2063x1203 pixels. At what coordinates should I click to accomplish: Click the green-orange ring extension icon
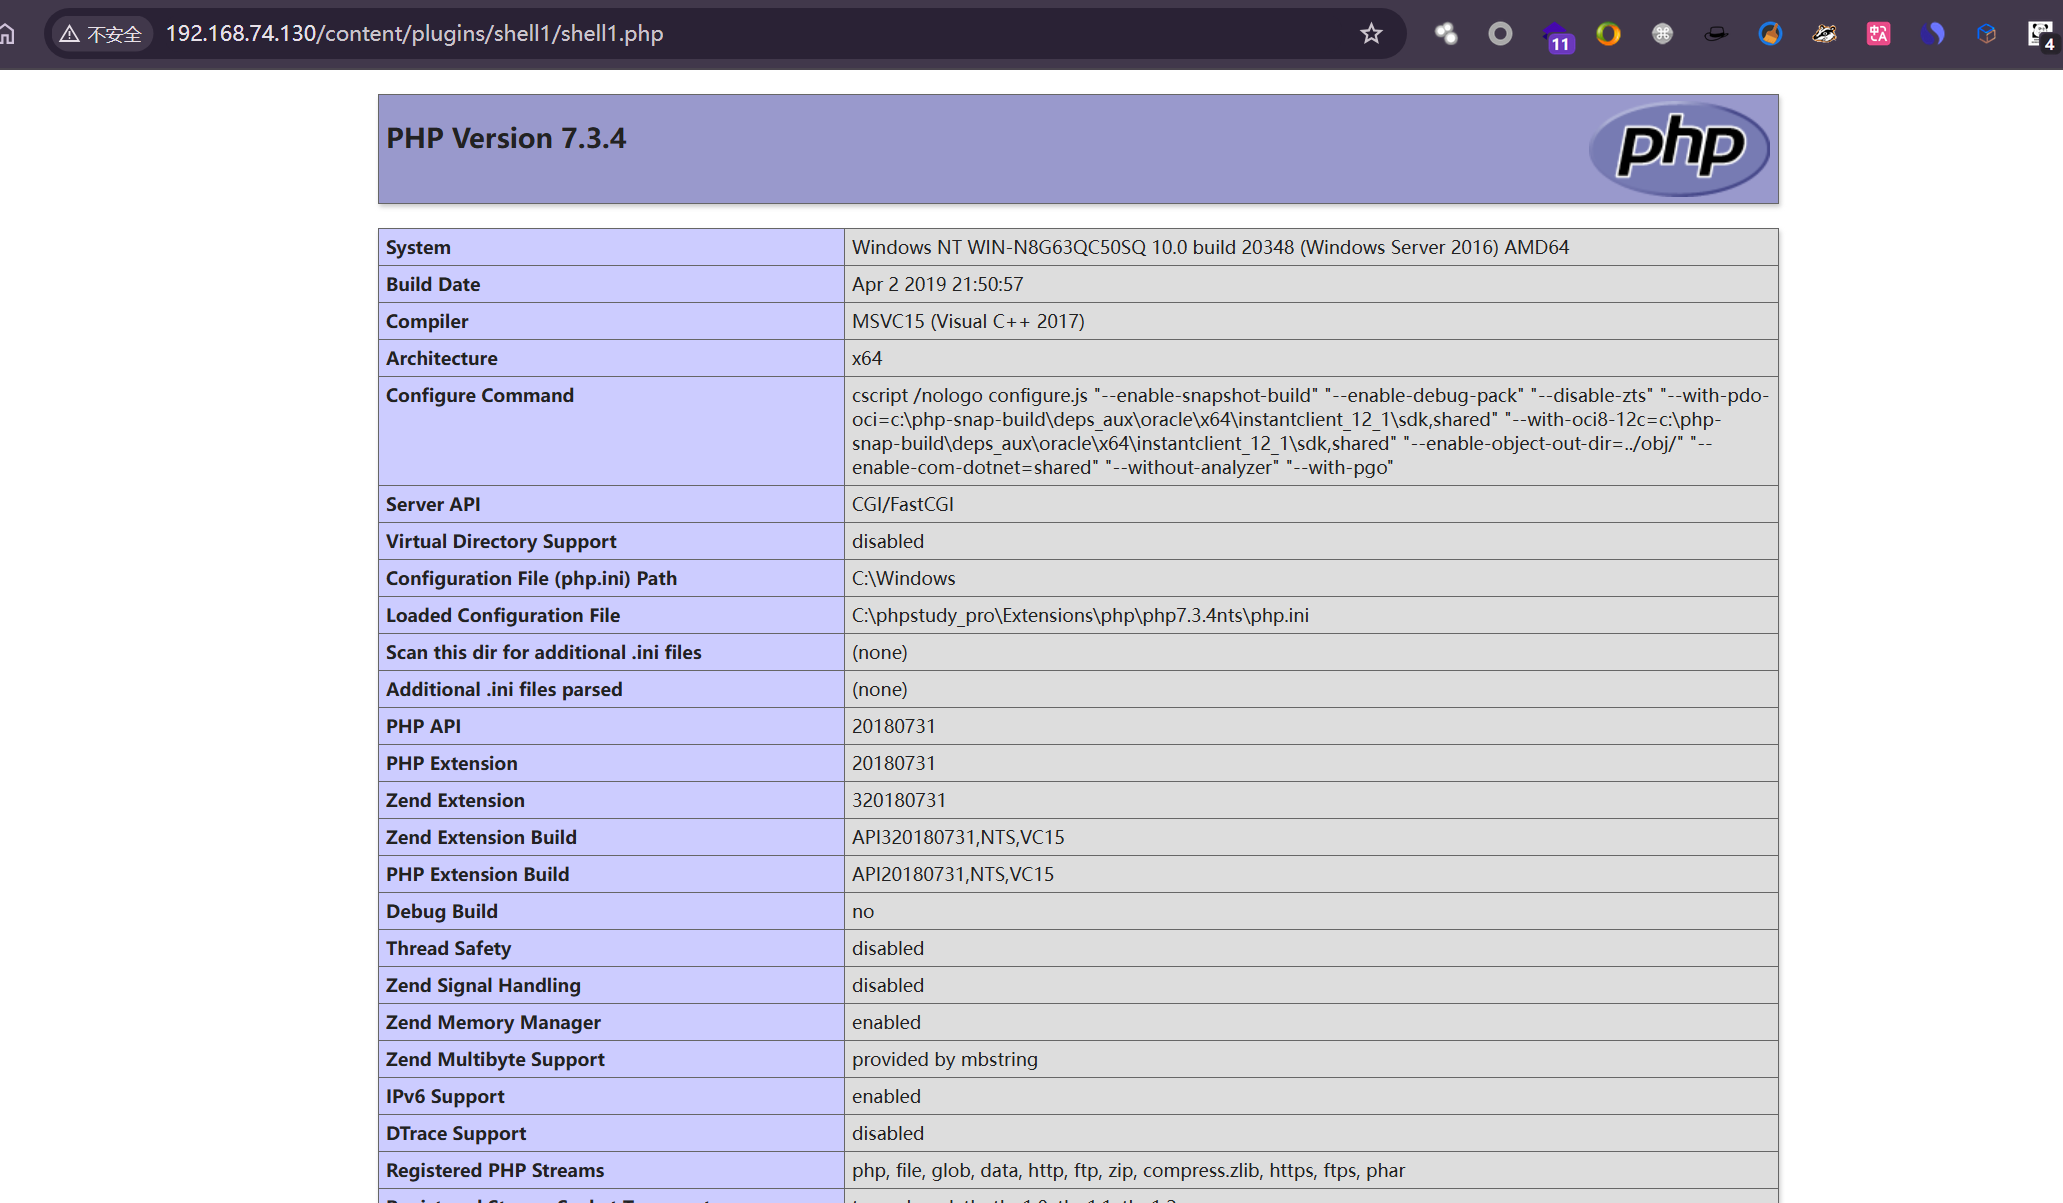tap(1608, 34)
